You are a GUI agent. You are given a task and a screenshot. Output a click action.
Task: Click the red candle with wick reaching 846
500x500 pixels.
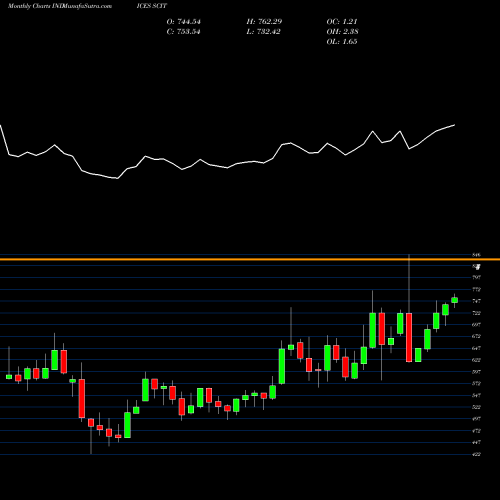(x=409, y=337)
